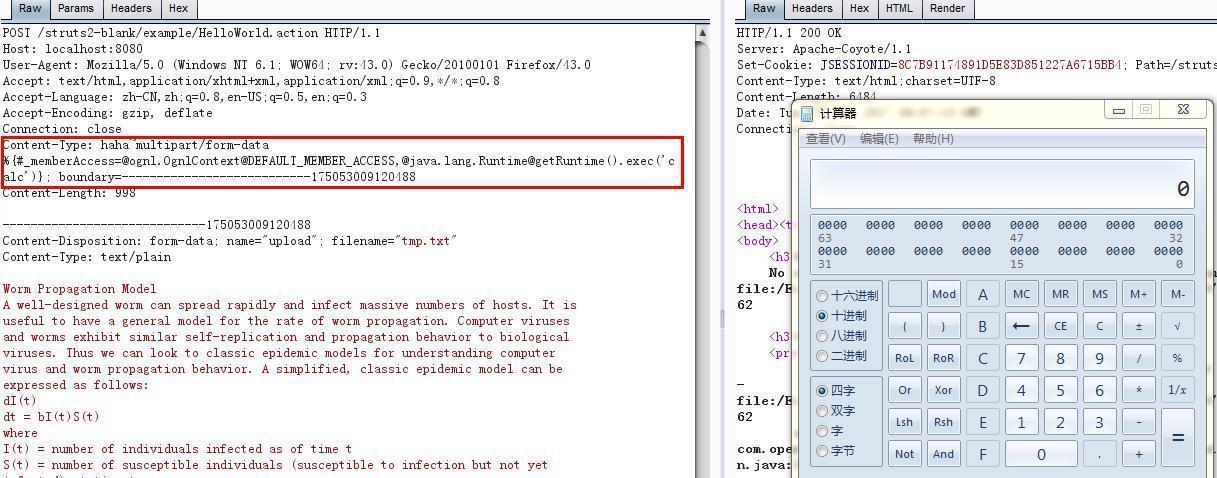Click the Lsh left shift key
Viewport: 1217px width, 478px height.
click(x=904, y=422)
